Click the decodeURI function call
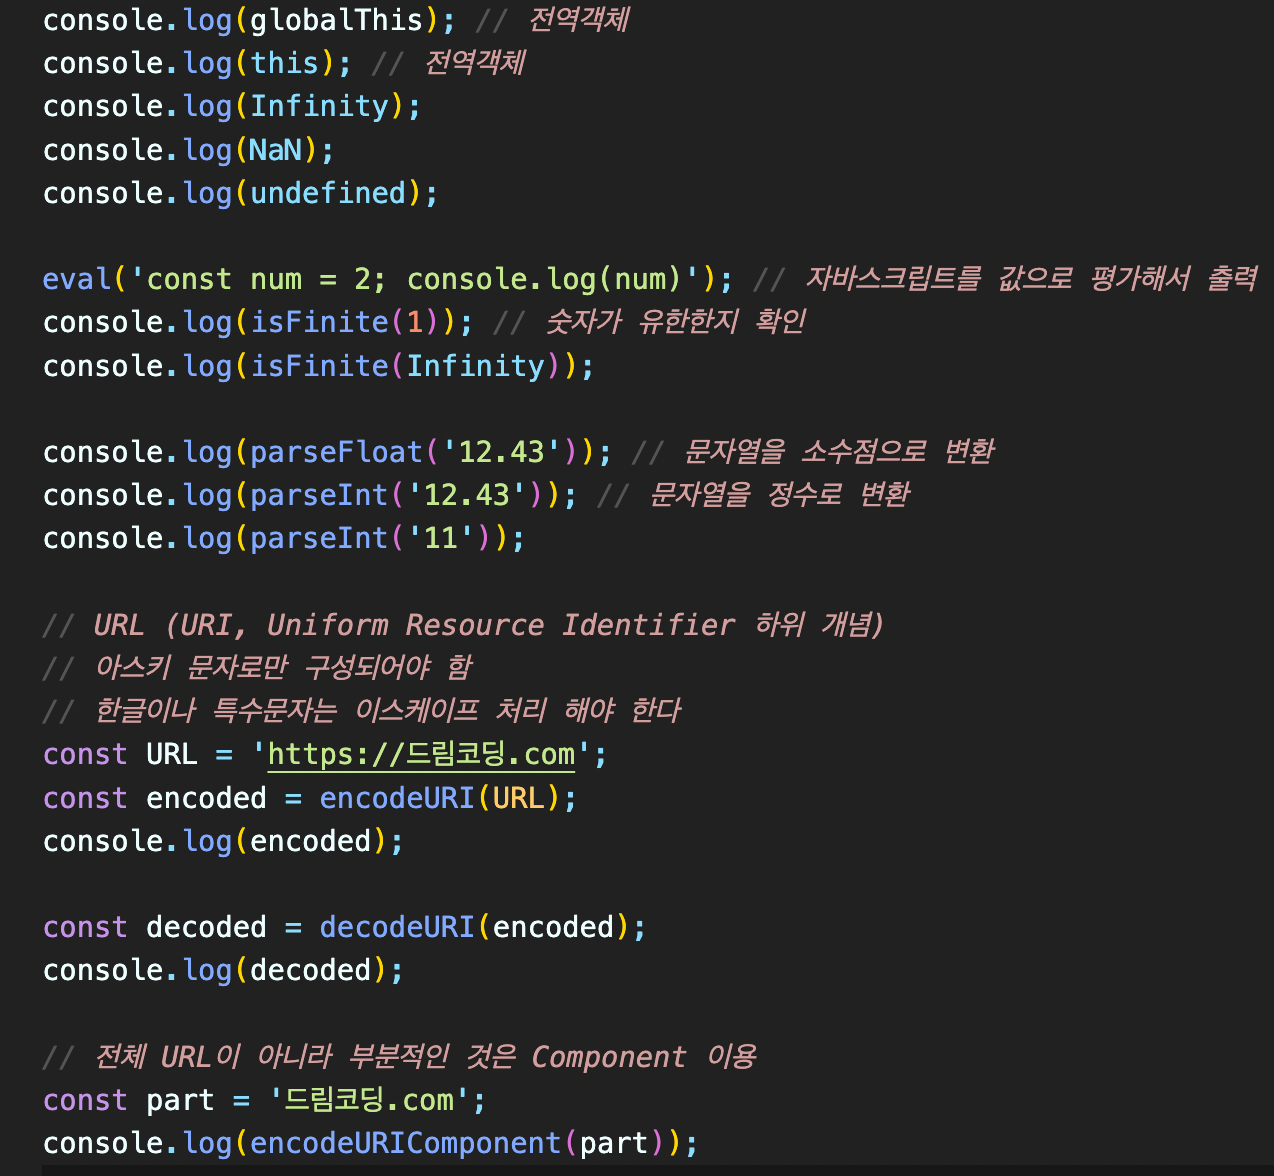The width and height of the screenshot is (1274, 1176). click(x=474, y=927)
